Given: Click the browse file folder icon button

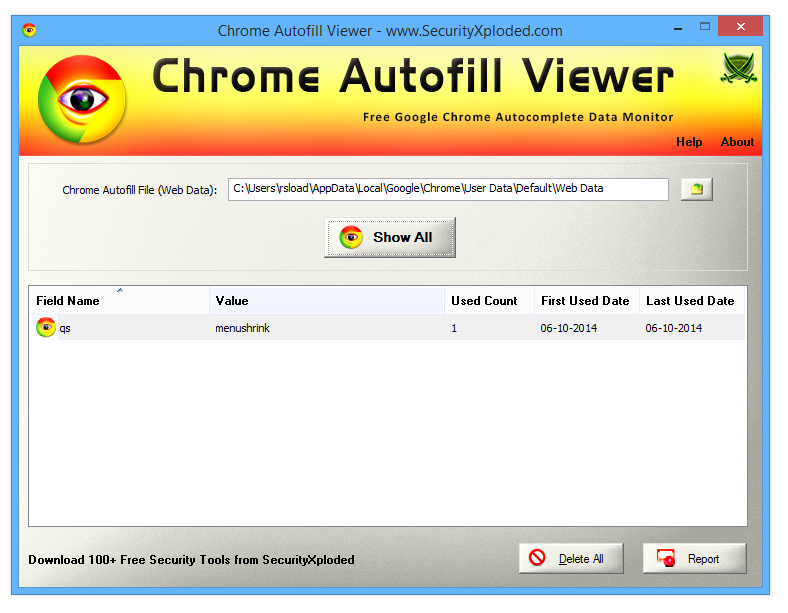Looking at the screenshot, I should (x=697, y=189).
